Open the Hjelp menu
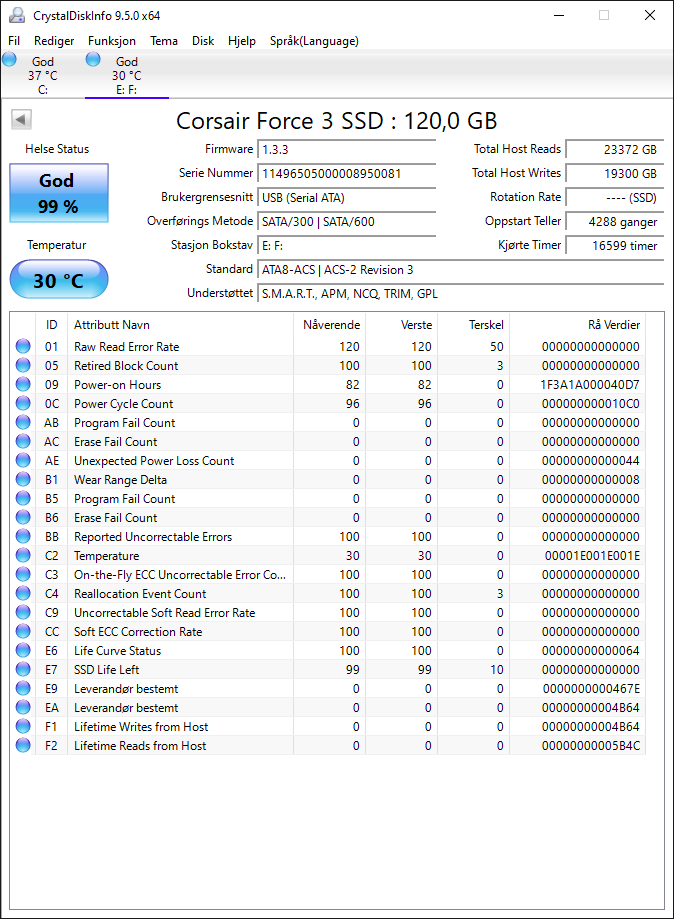Viewport: 674px width, 919px height. [x=241, y=40]
